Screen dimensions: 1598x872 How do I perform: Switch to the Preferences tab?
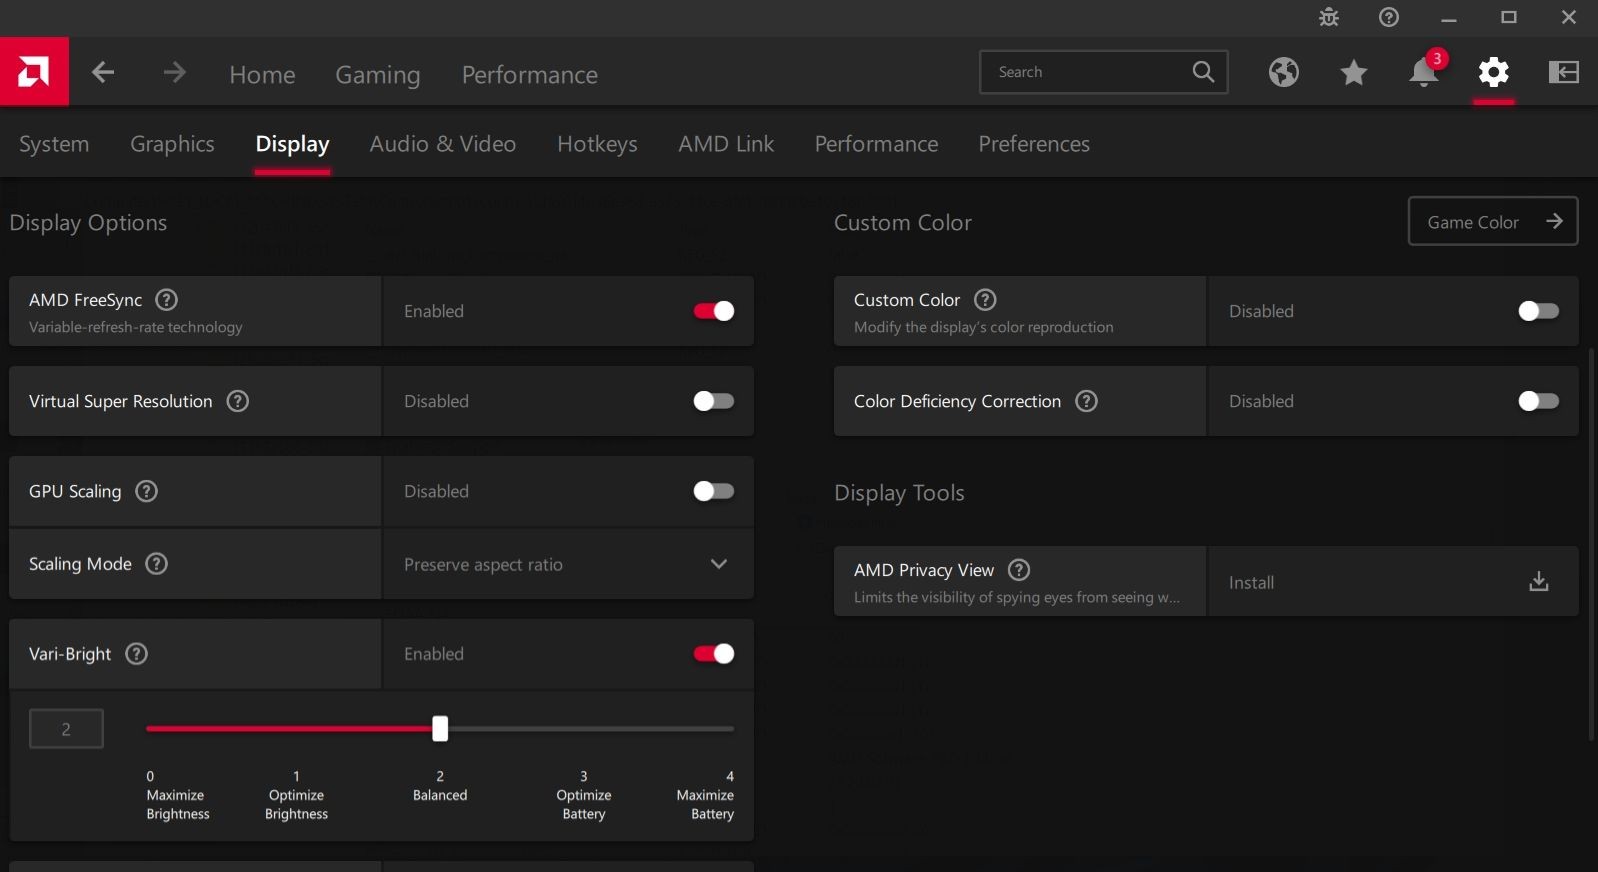(1034, 144)
